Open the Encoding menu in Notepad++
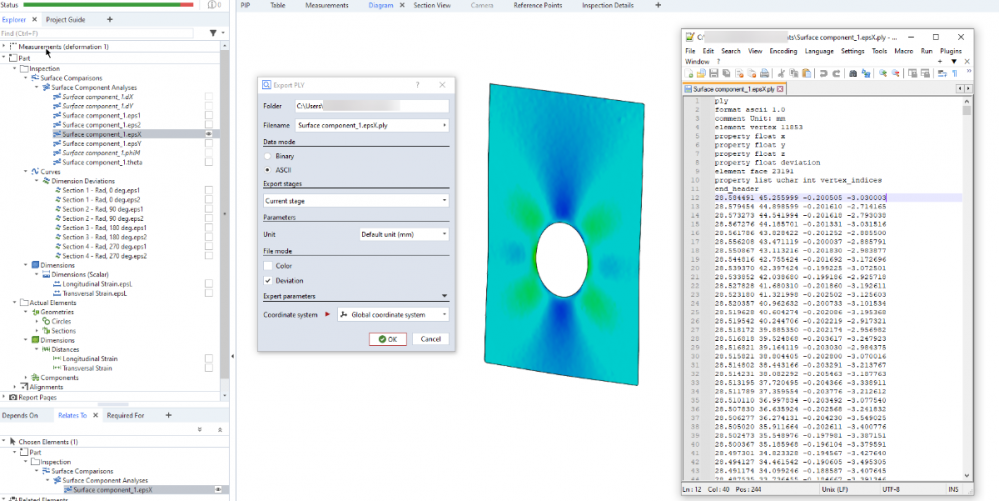 tap(783, 50)
